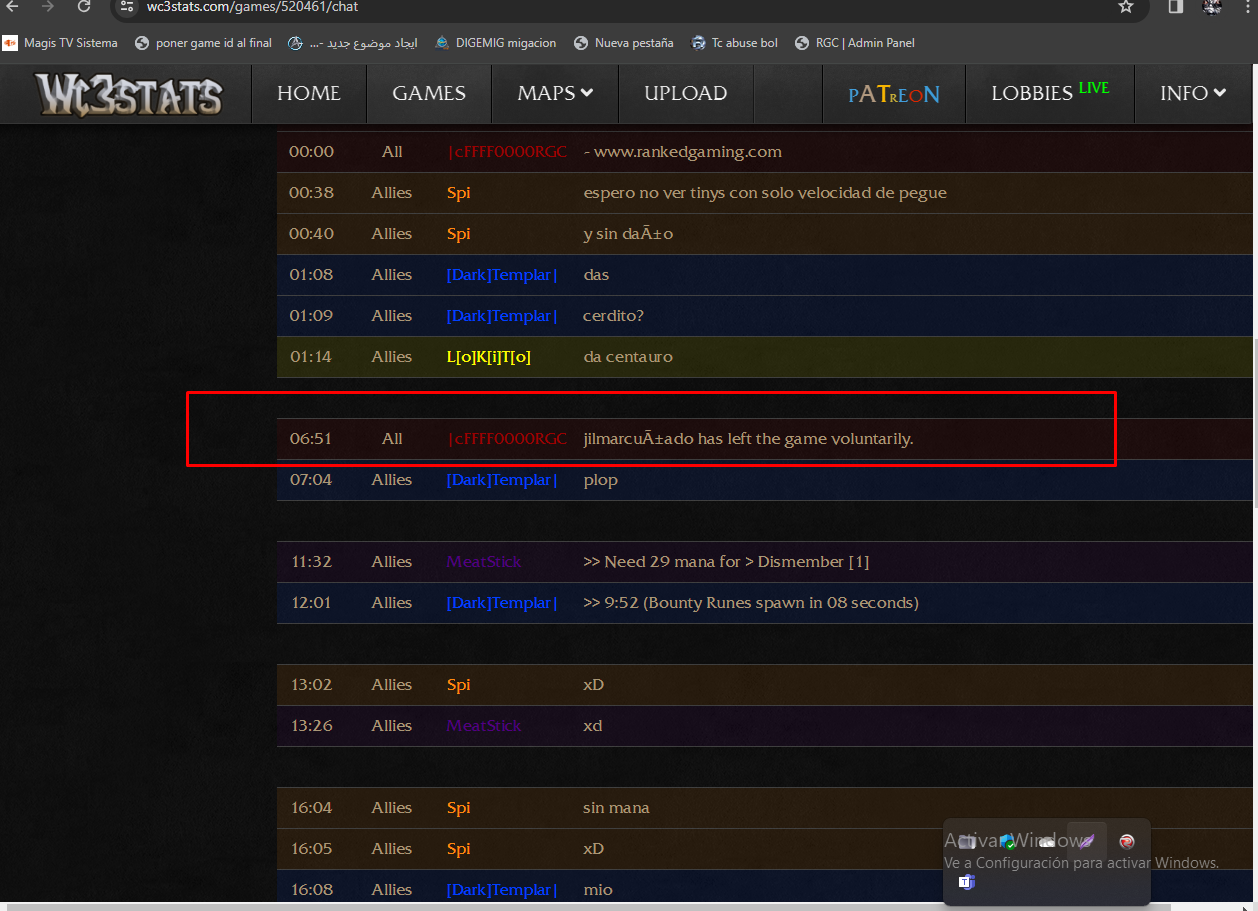
Task: Open the Magis TV Sistema bookmark
Action: 60,43
